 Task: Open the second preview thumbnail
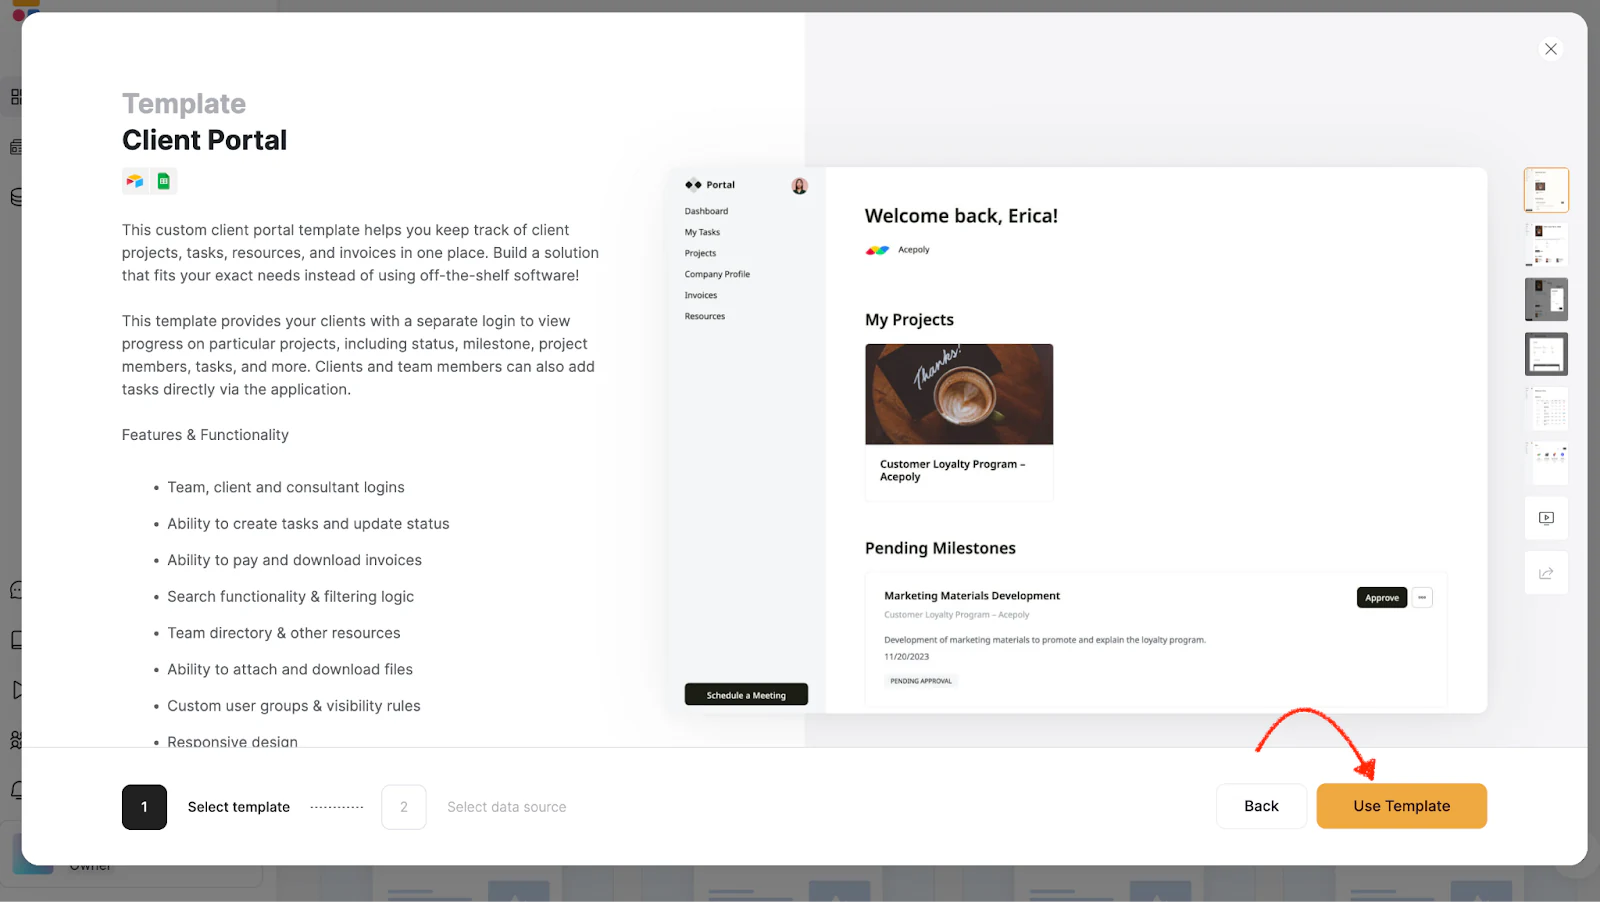tap(1546, 245)
